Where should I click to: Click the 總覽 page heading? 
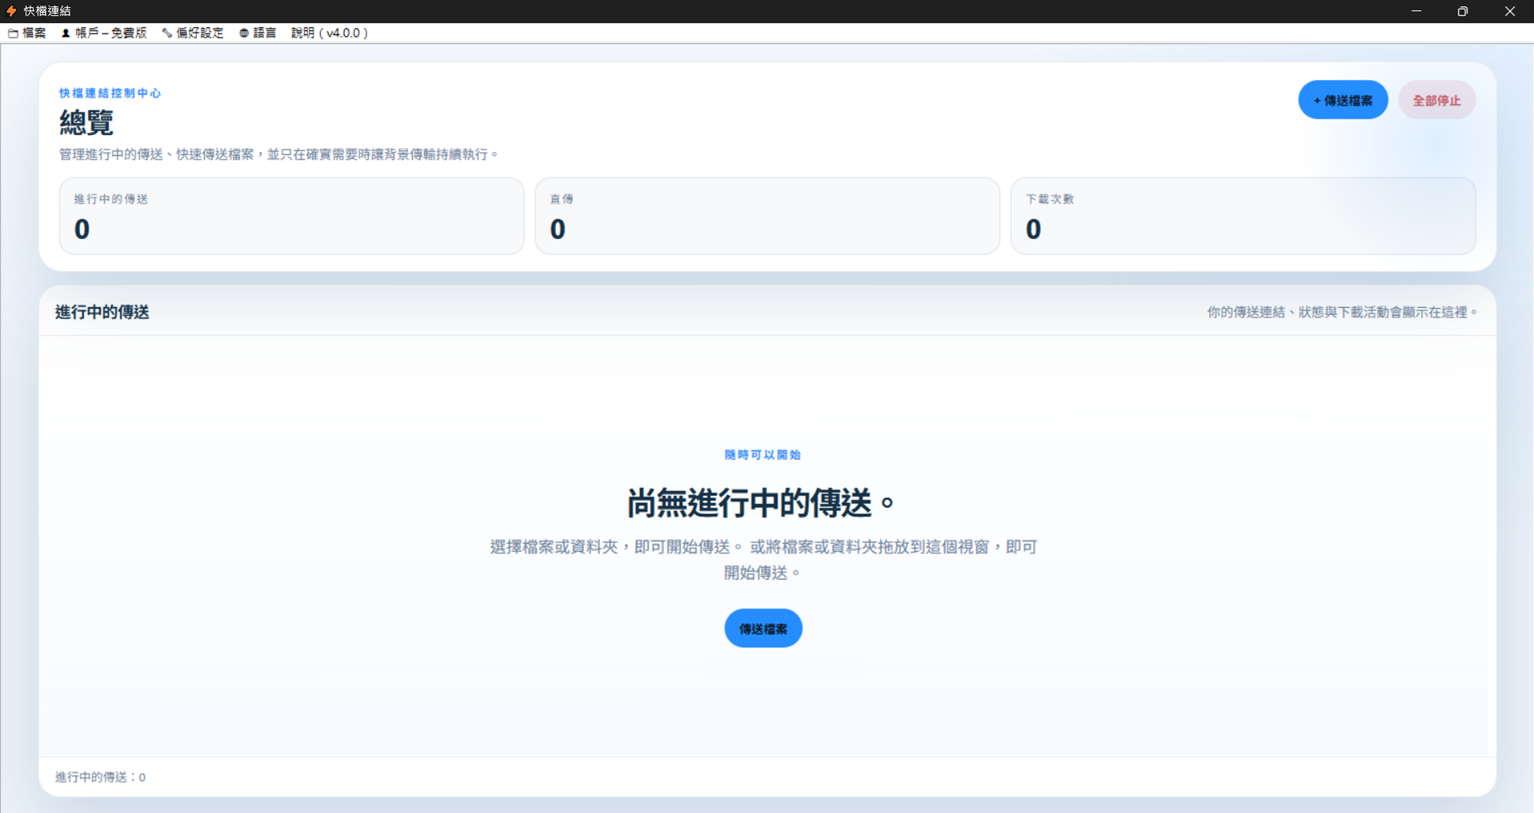[x=86, y=123]
